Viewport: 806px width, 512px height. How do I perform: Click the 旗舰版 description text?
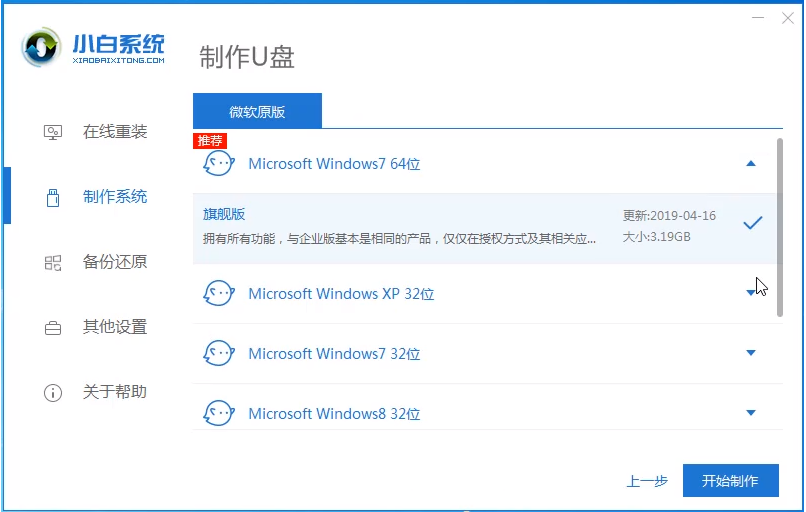point(399,239)
